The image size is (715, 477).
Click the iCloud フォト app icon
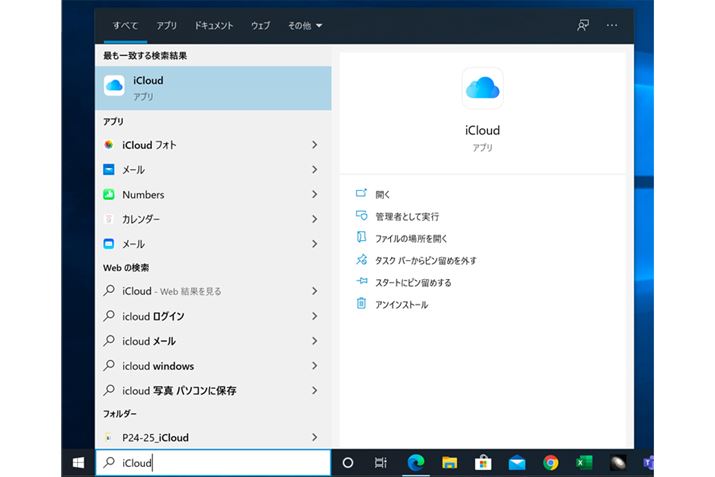point(110,145)
